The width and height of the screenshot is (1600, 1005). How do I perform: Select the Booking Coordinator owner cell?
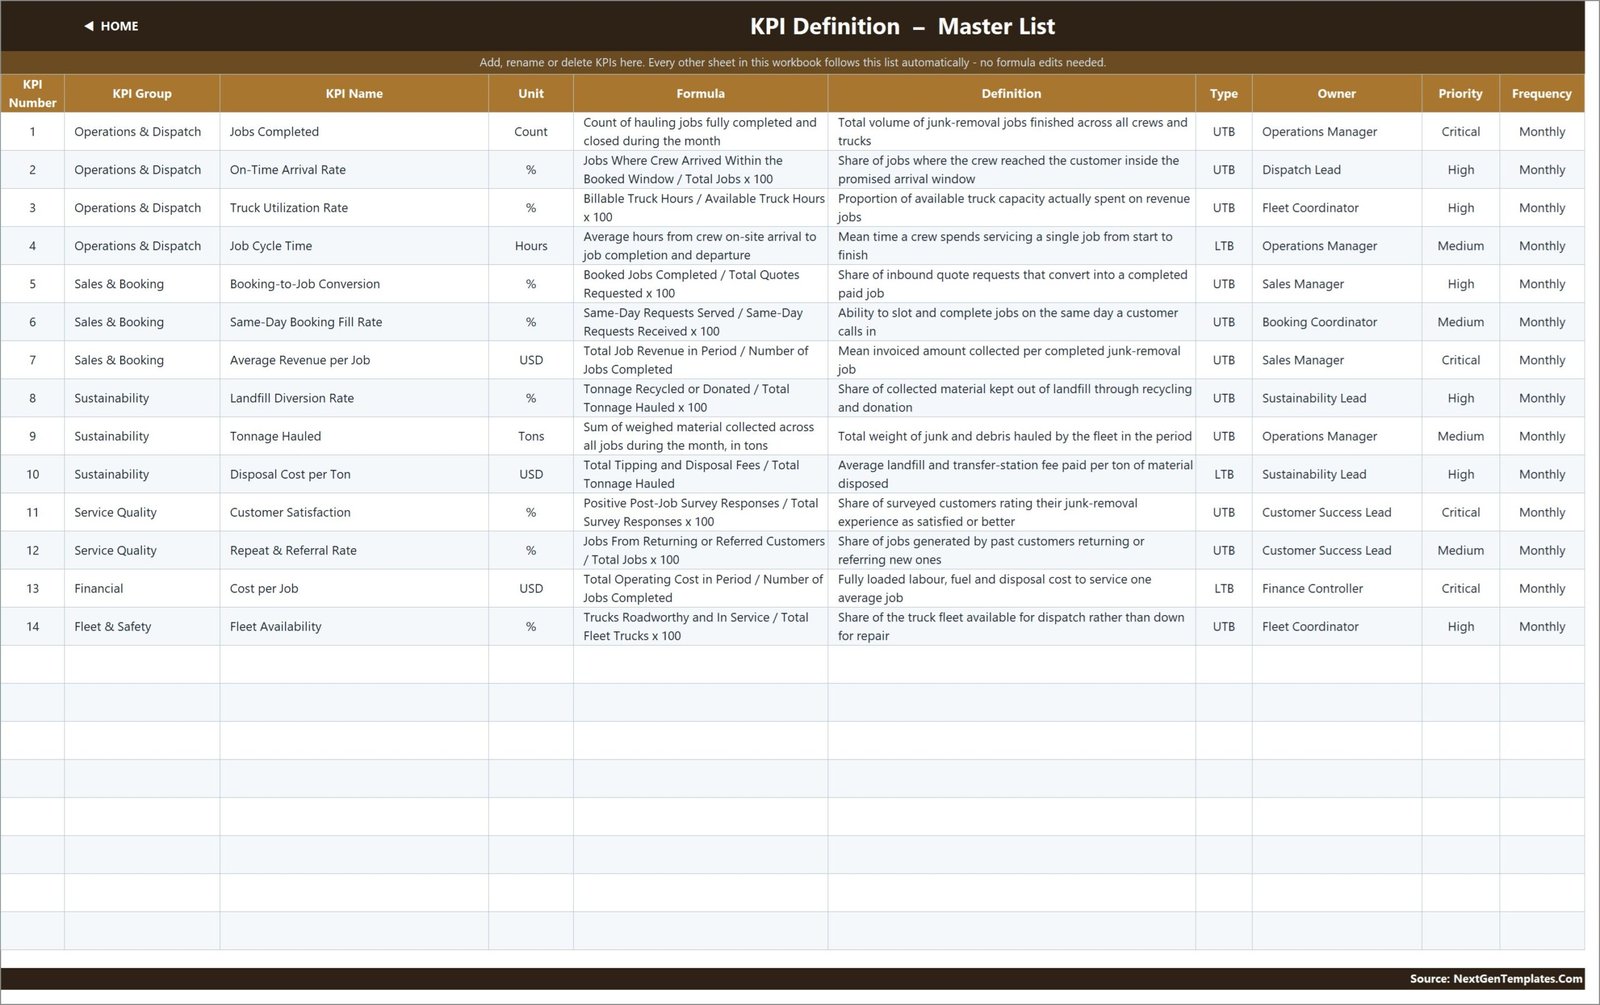[1336, 322]
